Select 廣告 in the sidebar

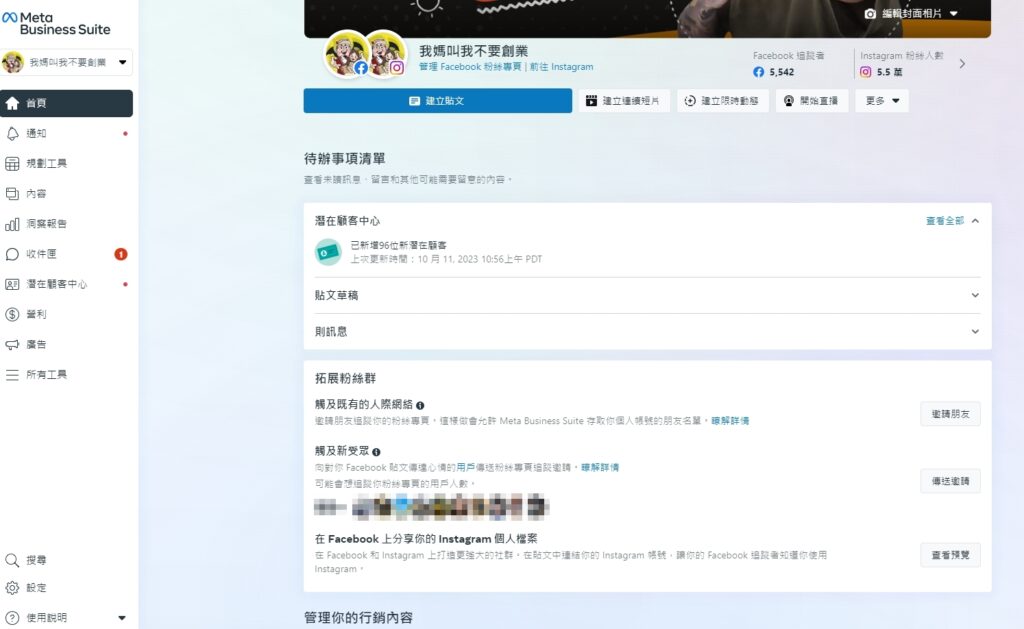(x=67, y=344)
